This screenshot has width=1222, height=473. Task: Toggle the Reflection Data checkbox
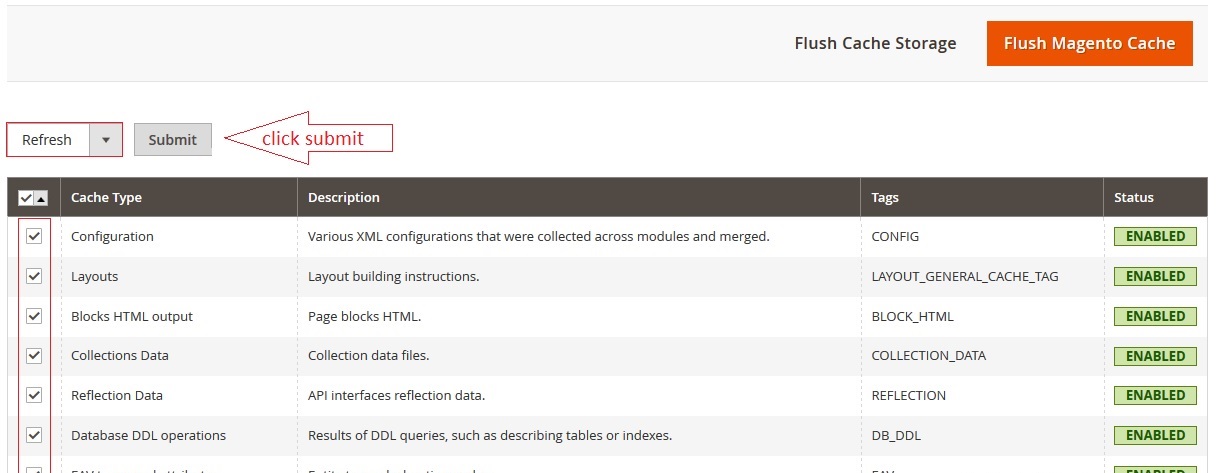(34, 395)
